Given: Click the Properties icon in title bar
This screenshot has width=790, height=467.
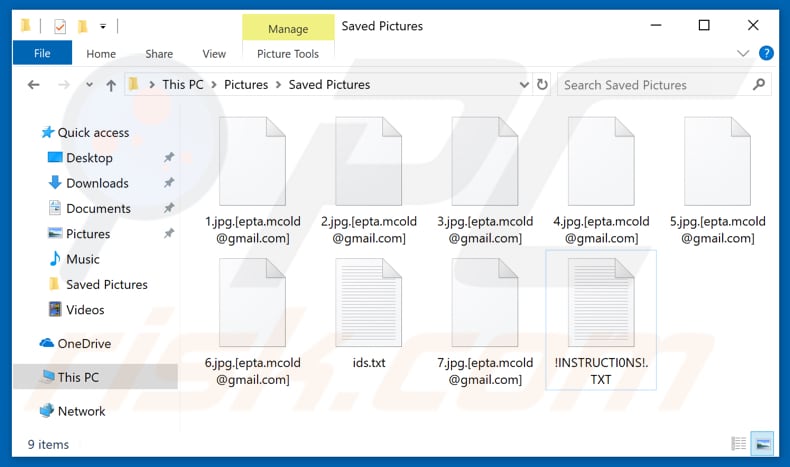Looking at the screenshot, I should [60, 26].
